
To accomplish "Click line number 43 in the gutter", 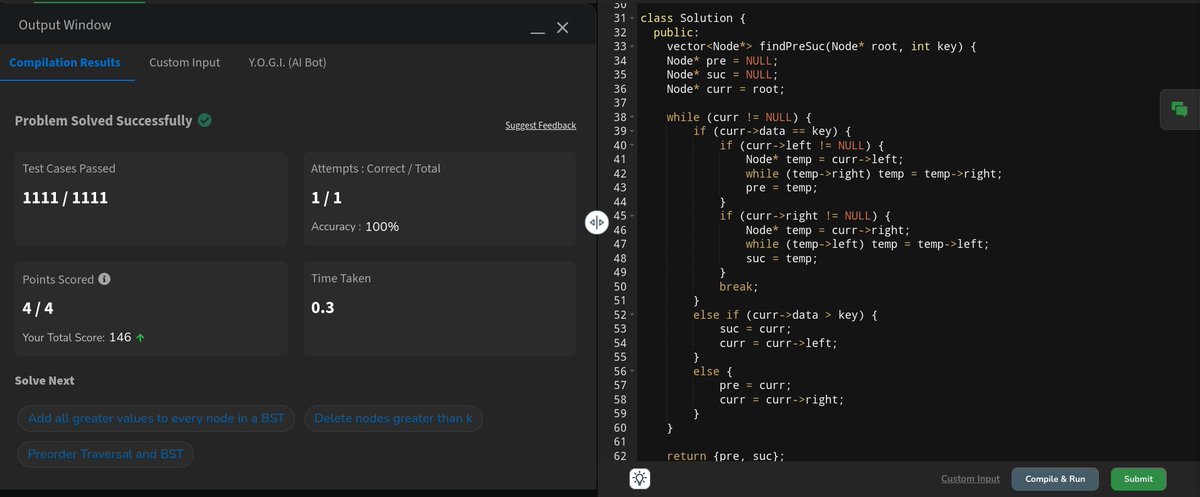I will point(619,187).
